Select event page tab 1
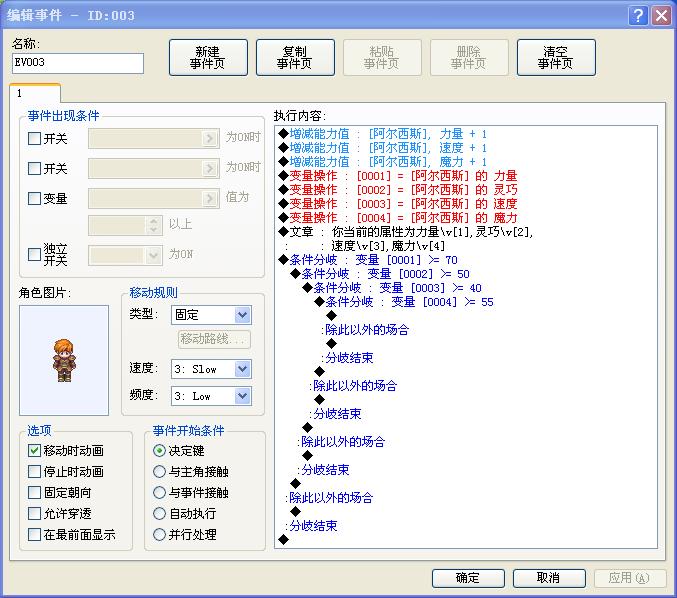677x598 pixels. point(35,93)
